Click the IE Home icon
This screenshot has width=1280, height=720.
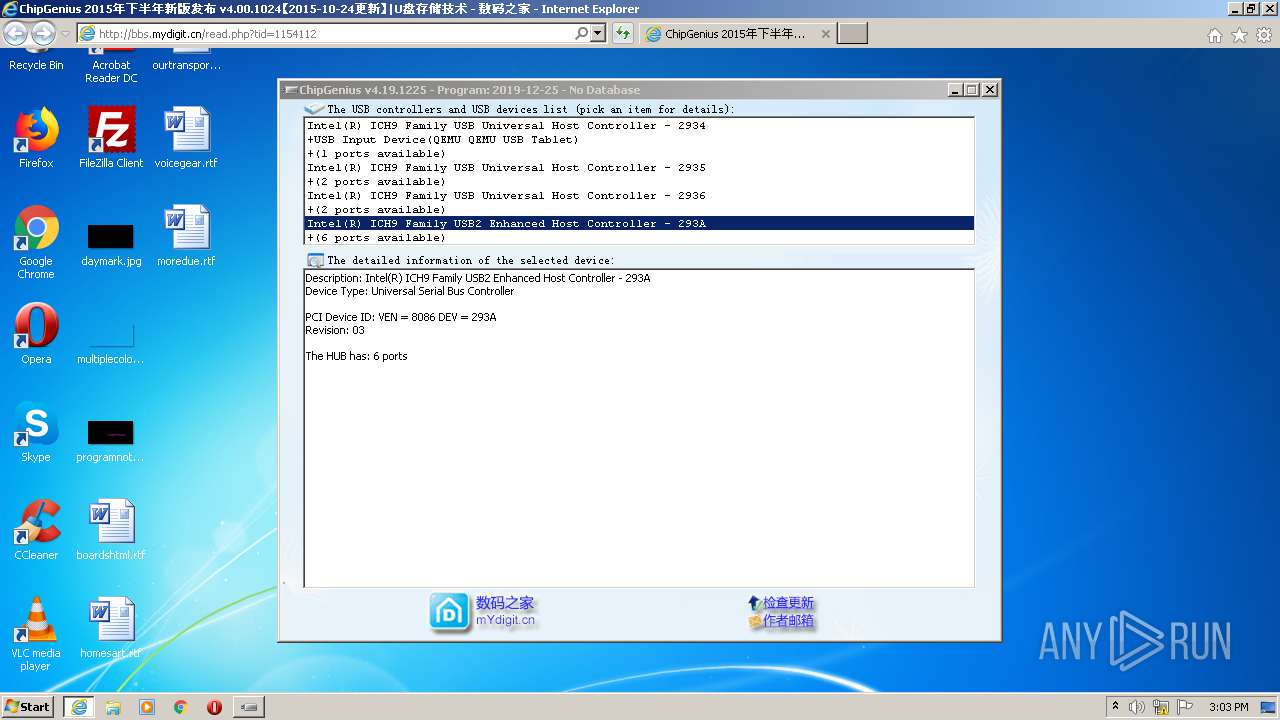click(x=1214, y=35)
